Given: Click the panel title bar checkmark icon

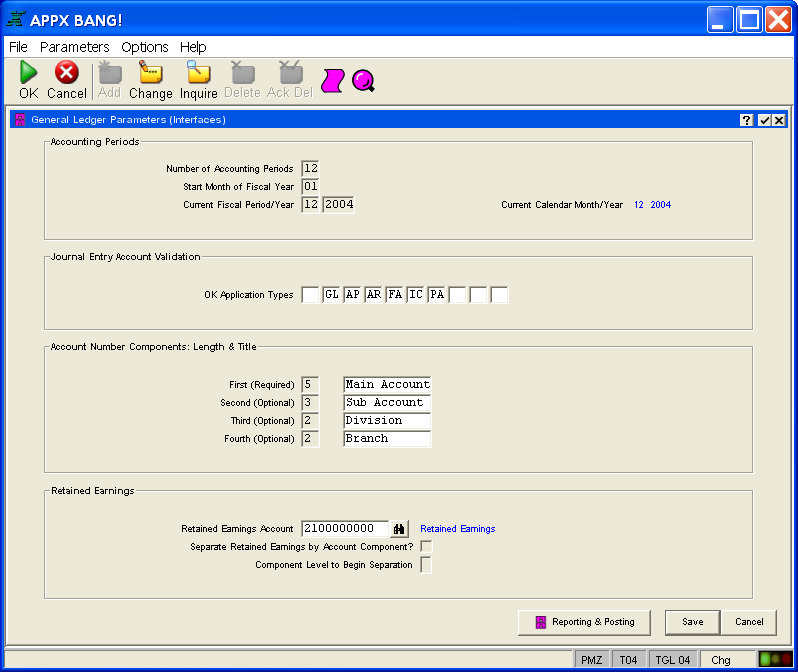Looking at the screenshot, I should [763, 120].
